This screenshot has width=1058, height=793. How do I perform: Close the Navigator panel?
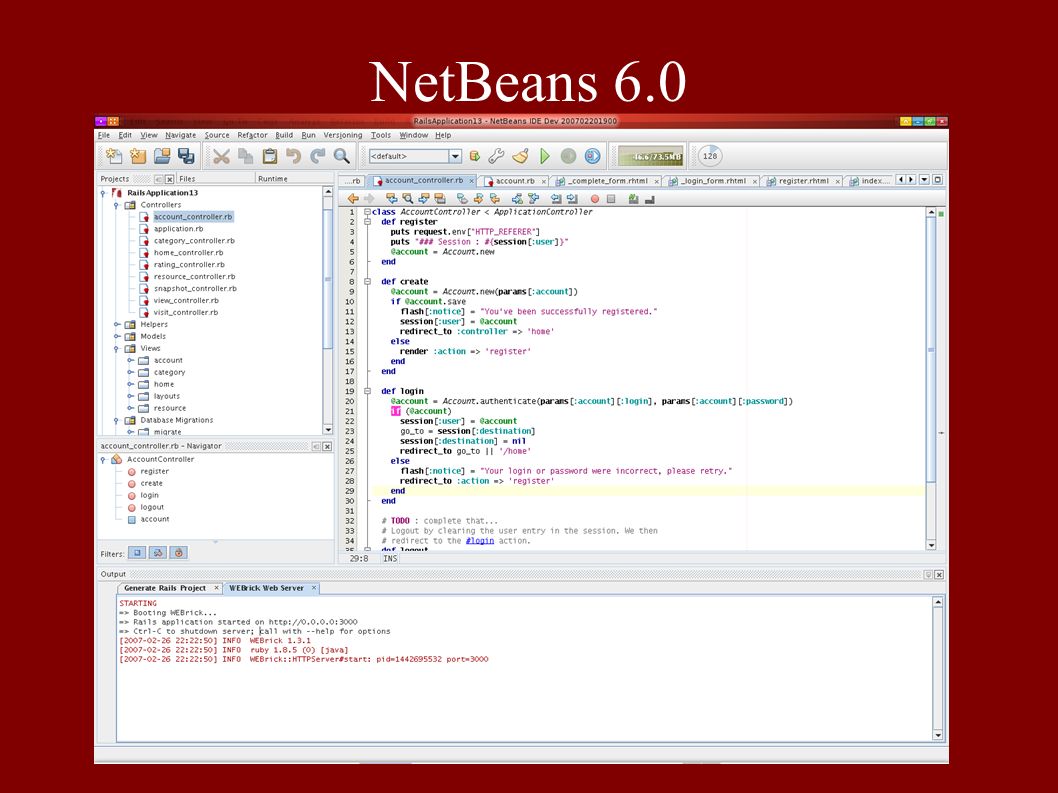point(327,446)
